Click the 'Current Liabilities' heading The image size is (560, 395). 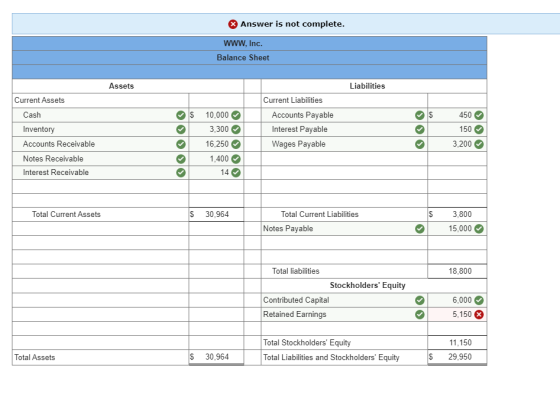(293, 100)
